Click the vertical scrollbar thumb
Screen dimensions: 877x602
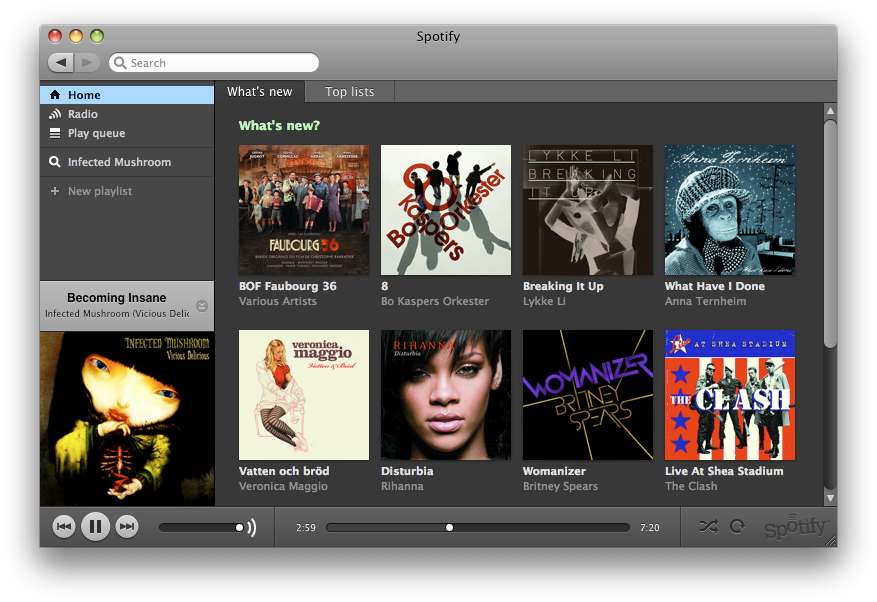(x=831, y=234)
